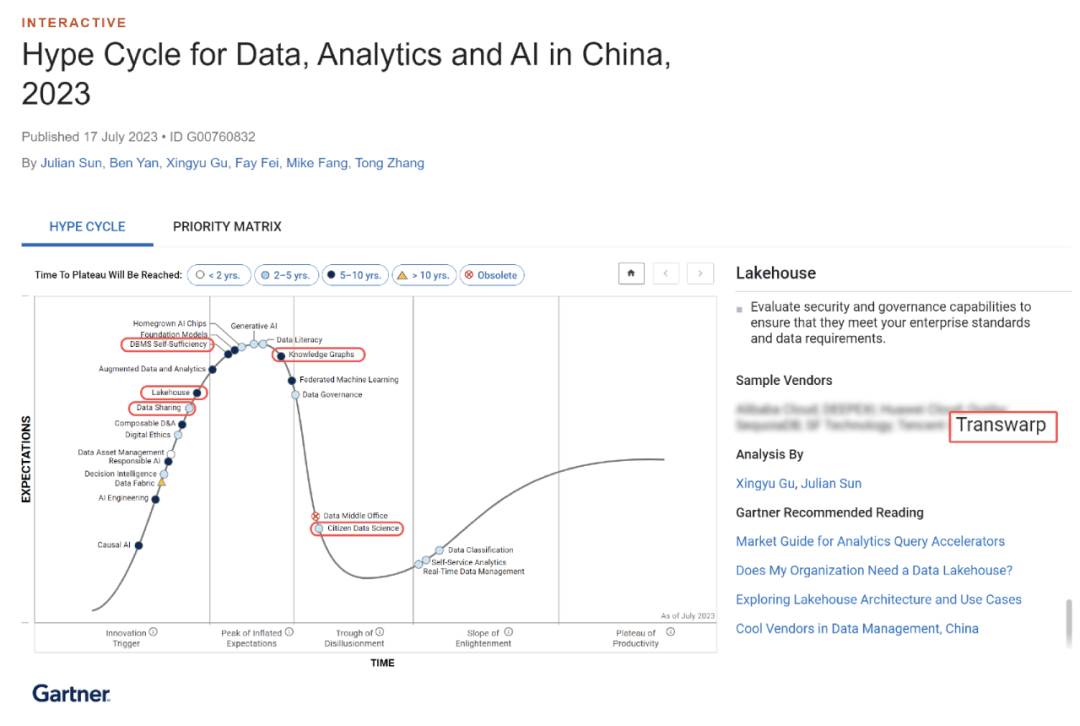Toggle the '< 2 yrs.' legend filter
This screenshot has width=1080, height=726.
[x=219, y=274]
